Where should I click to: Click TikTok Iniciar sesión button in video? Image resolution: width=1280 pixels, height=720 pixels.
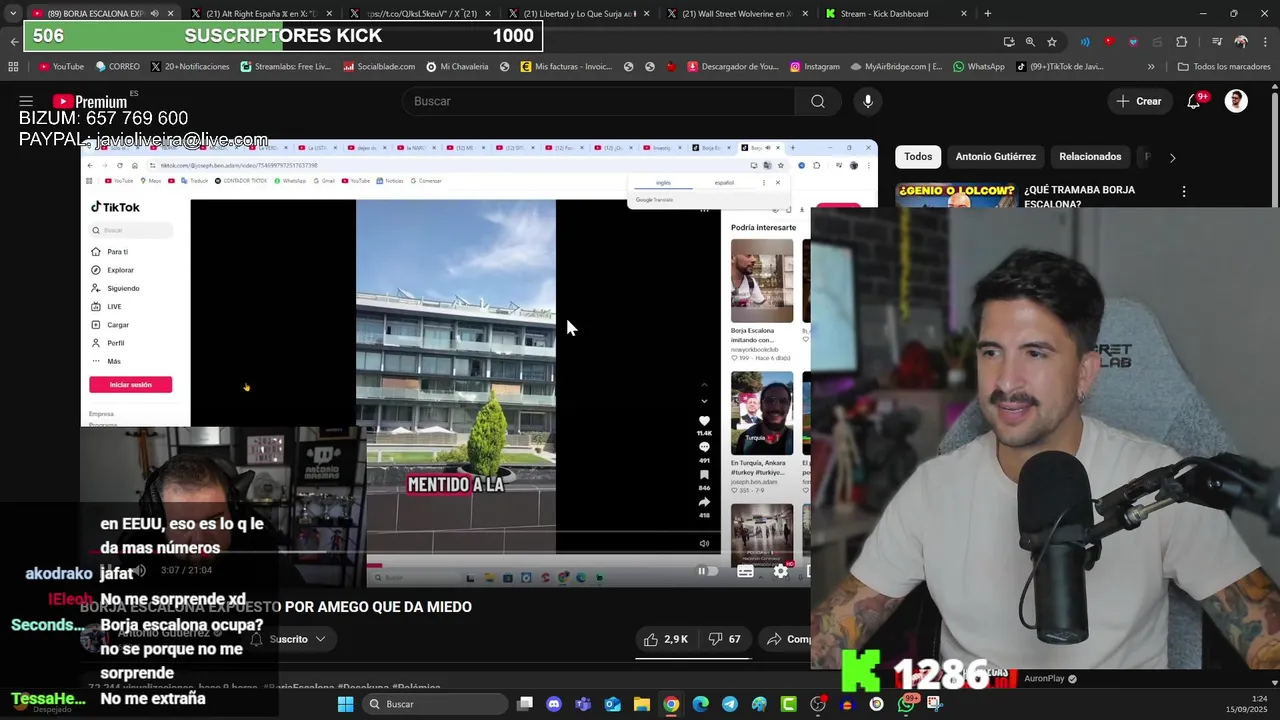[130, 385]
